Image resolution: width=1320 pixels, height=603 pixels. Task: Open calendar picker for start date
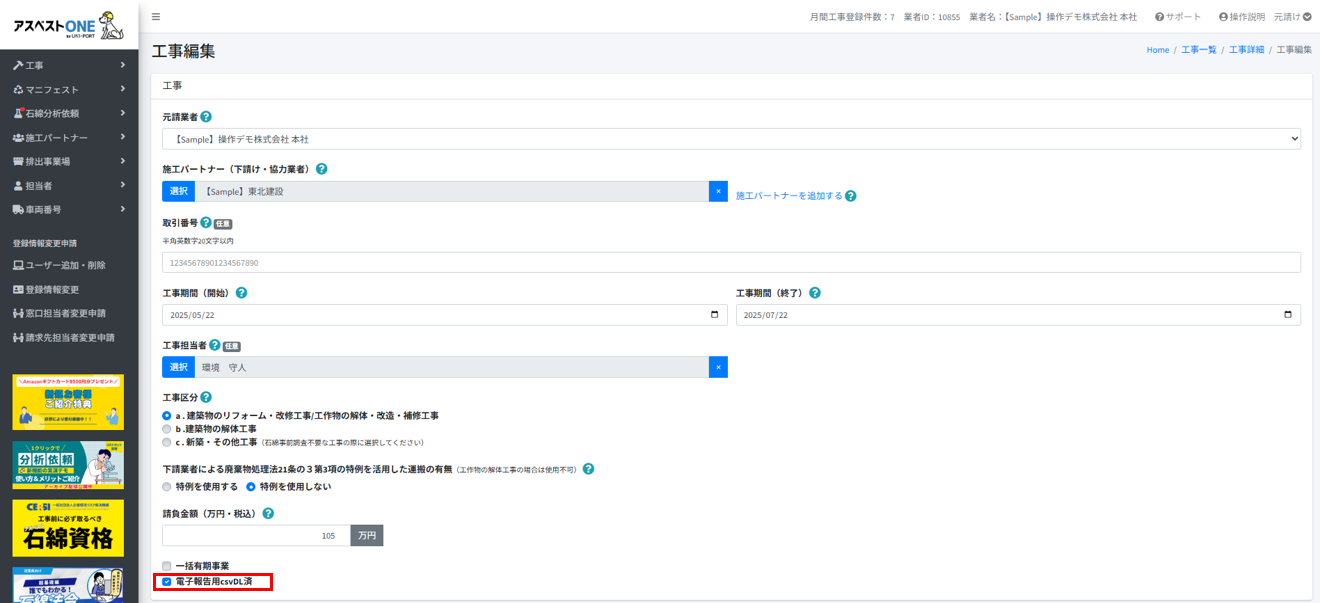(714, 315)
